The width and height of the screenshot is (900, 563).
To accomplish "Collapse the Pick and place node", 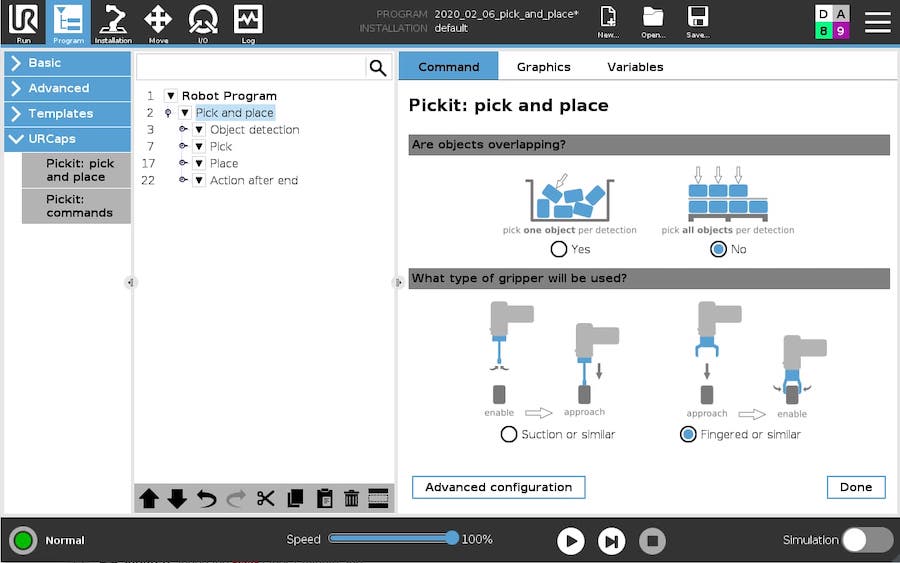I will coord(185,112).
